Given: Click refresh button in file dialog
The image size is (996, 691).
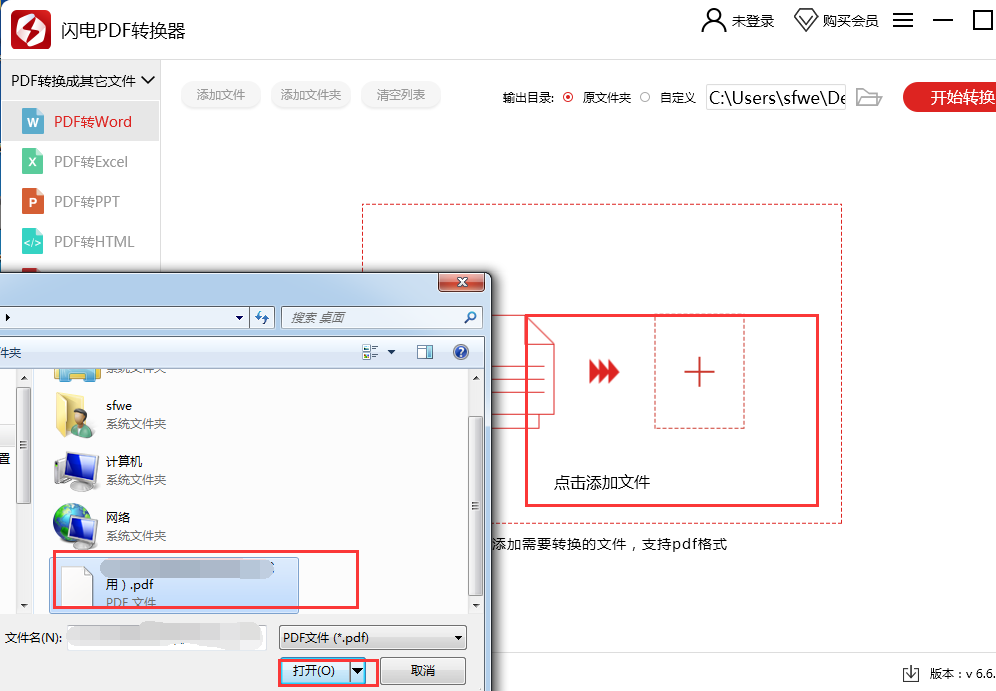Looking at the screenshot, I should click(x=262, y=317).
